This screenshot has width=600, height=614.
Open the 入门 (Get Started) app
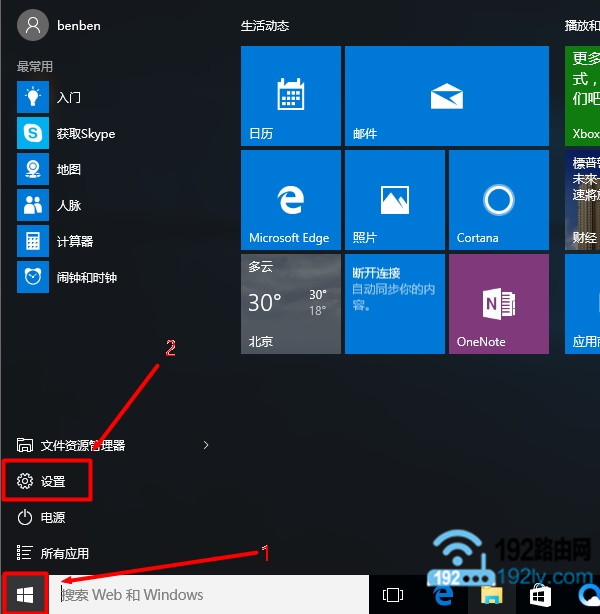point(68,98)
